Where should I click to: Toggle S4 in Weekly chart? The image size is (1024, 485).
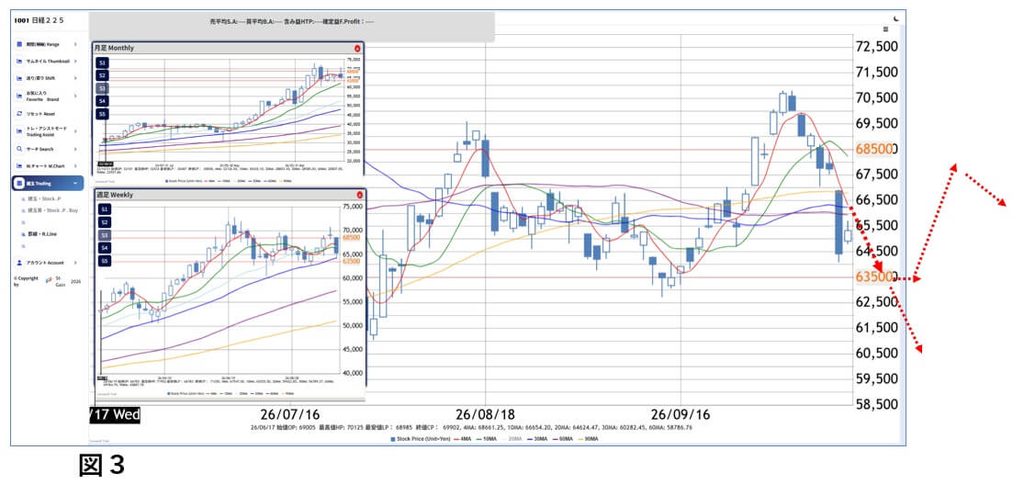coord(104,248)
